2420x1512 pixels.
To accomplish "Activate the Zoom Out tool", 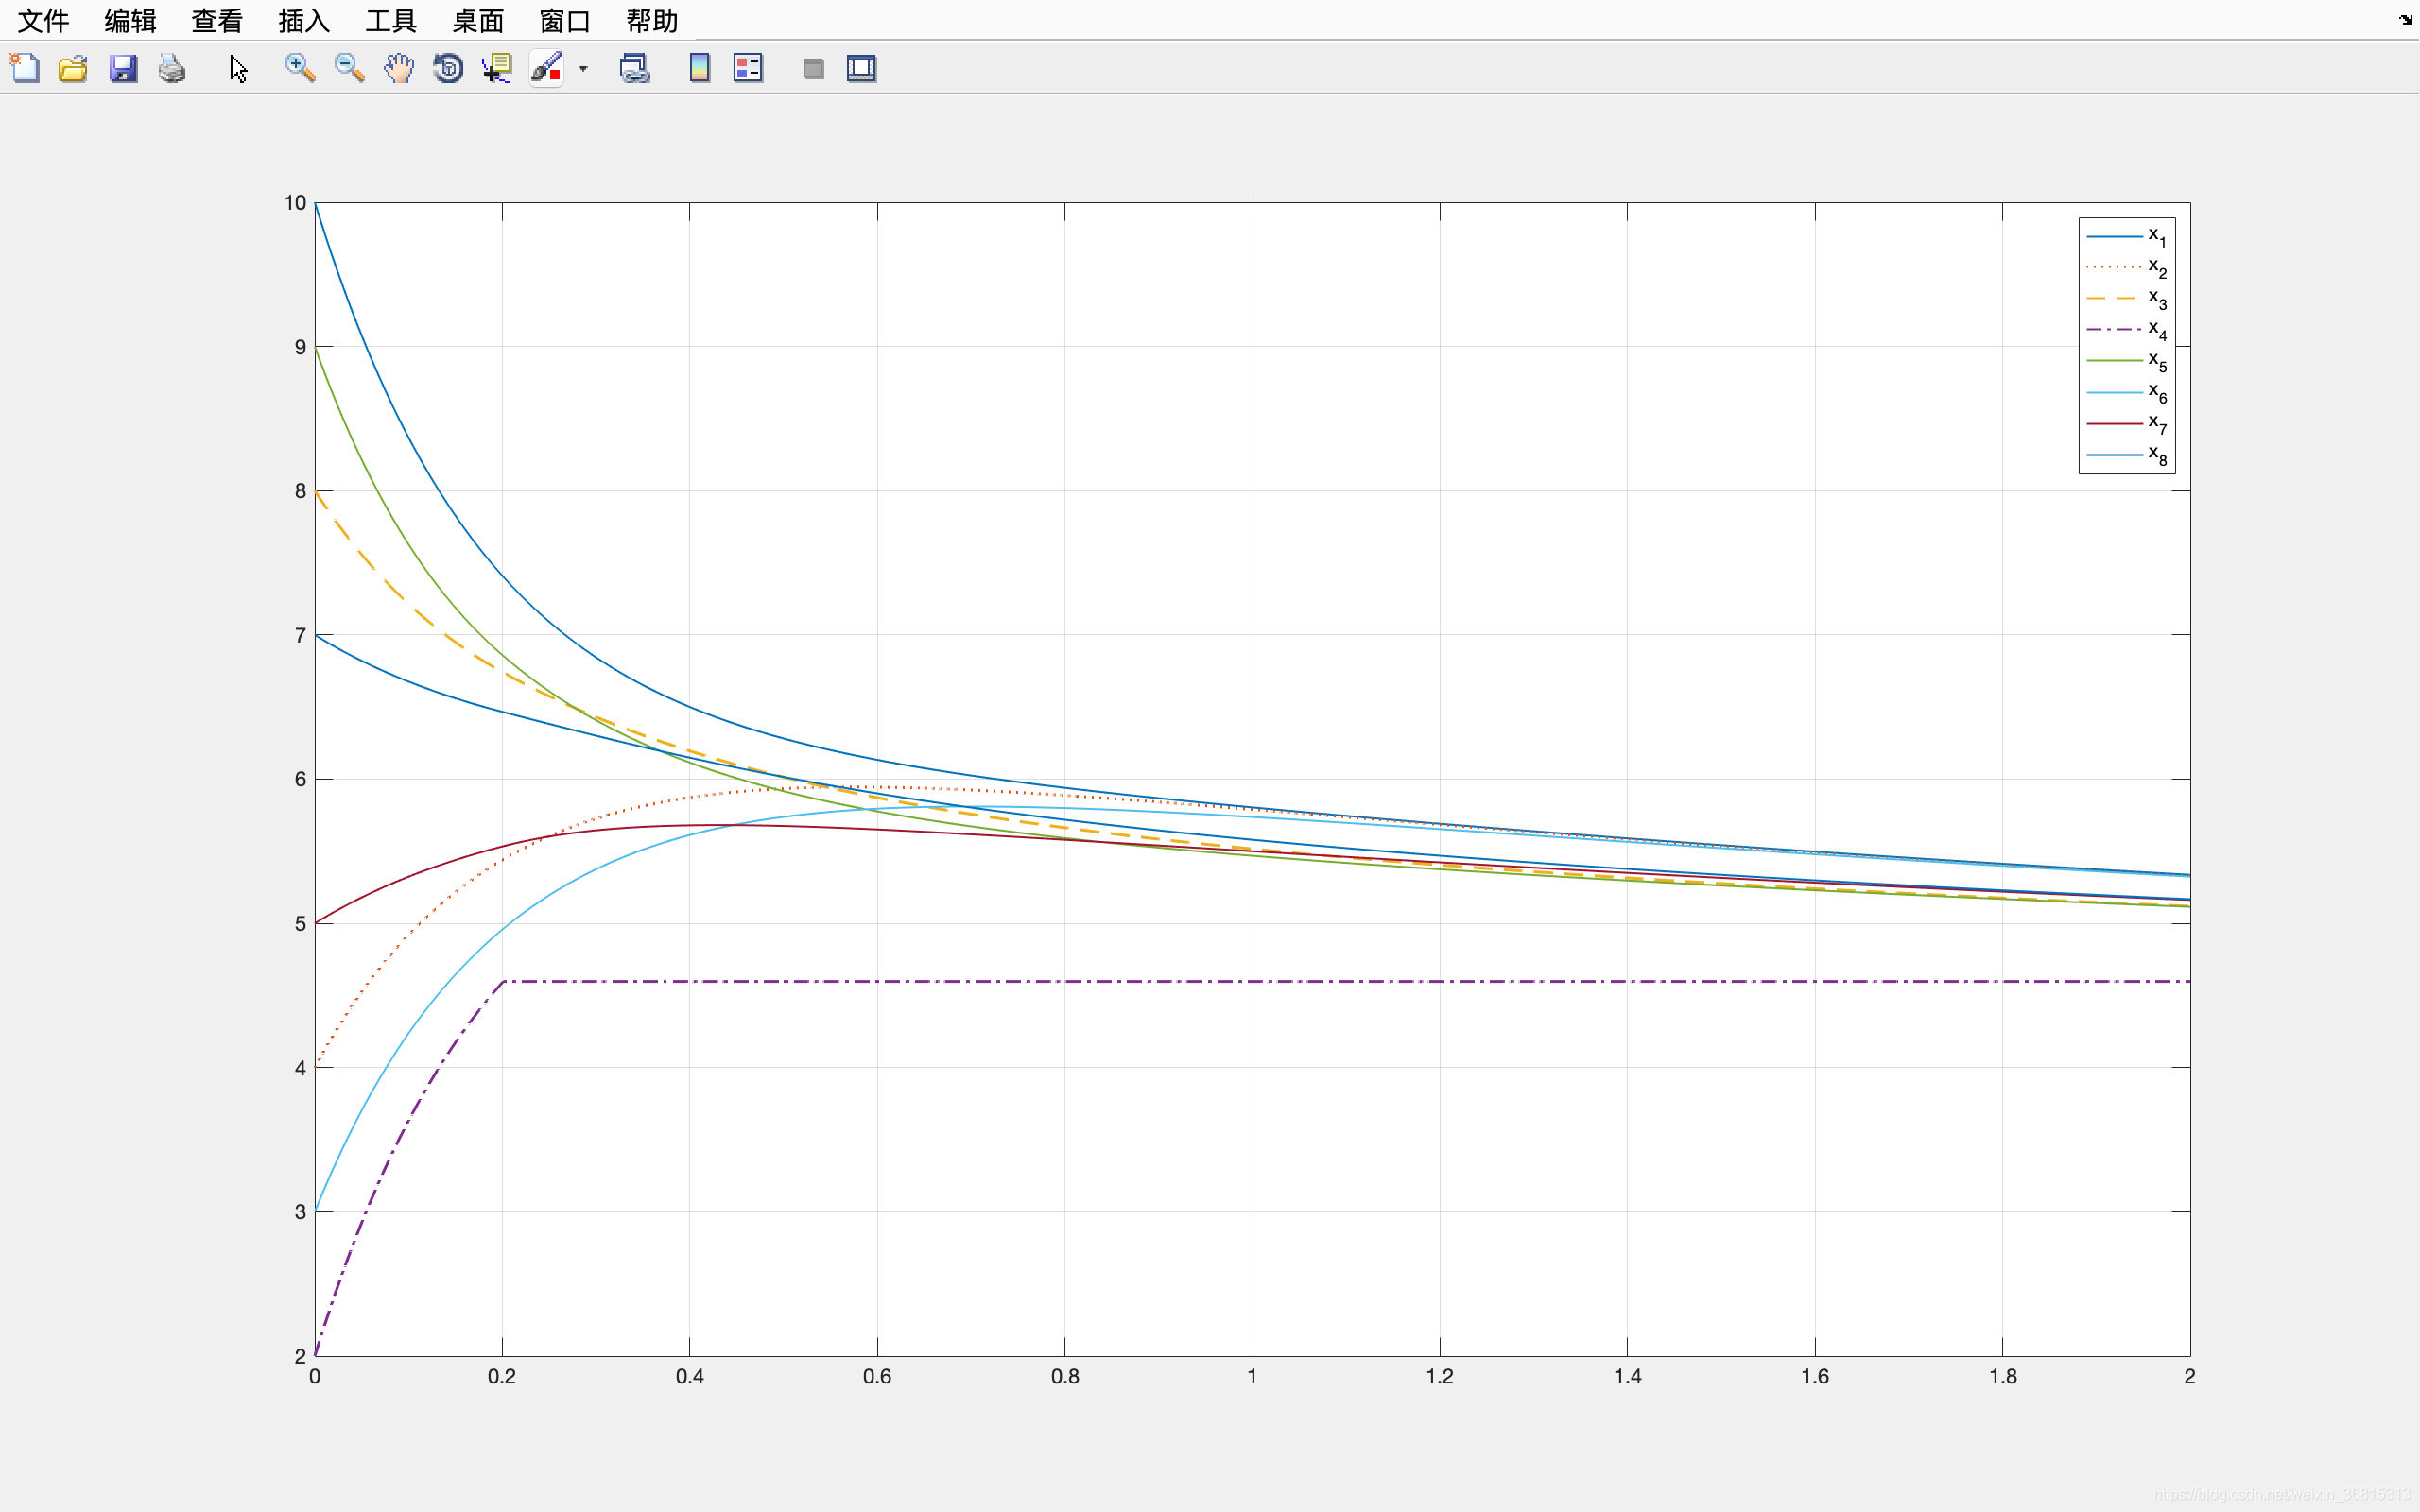I will 349,68.
